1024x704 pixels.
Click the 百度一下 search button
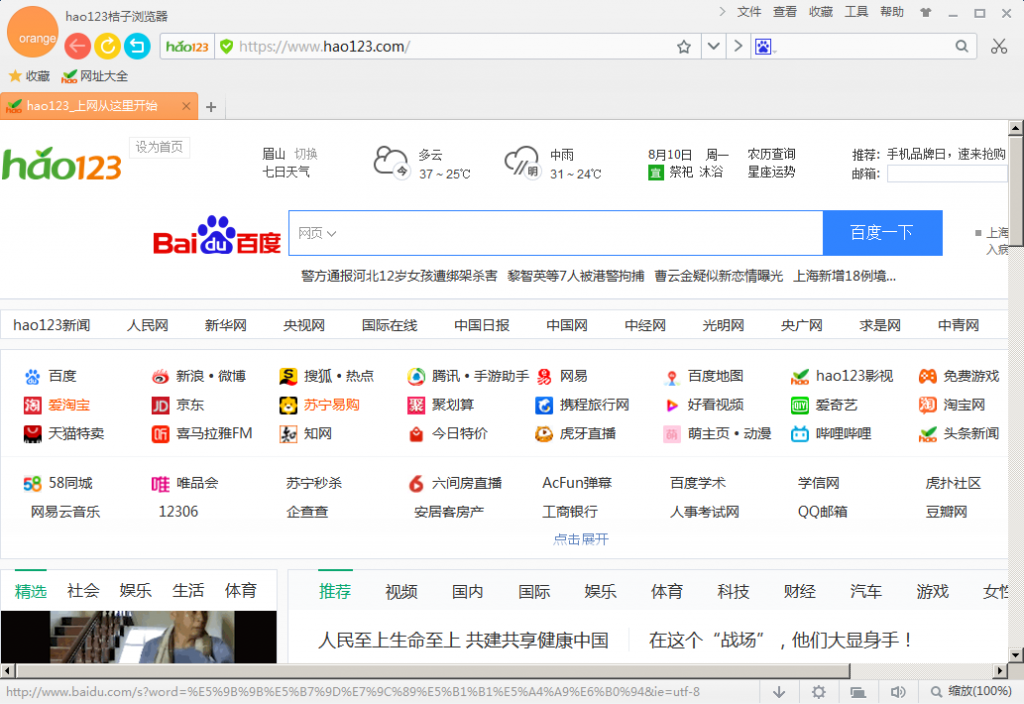click(882, 233)
